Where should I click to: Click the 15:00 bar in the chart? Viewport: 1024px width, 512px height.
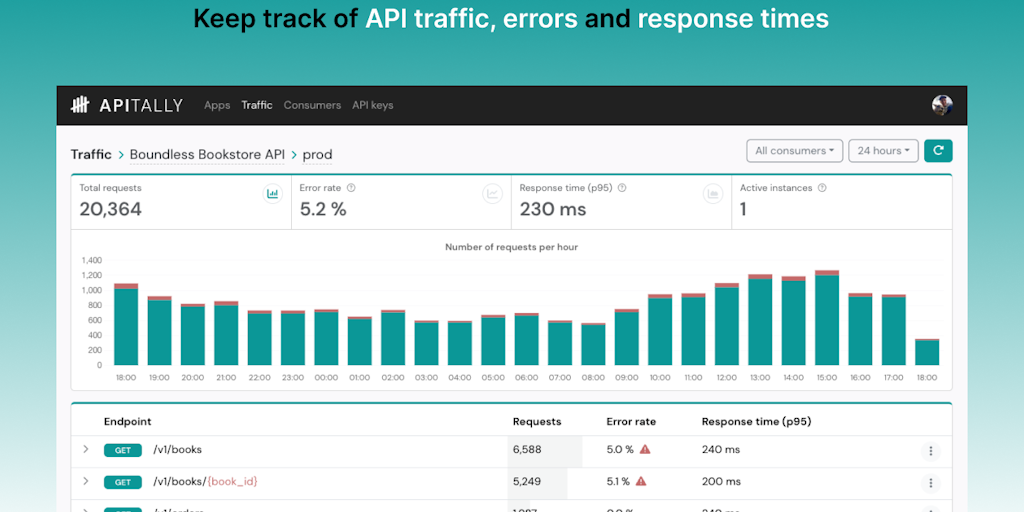click(826, 320)
